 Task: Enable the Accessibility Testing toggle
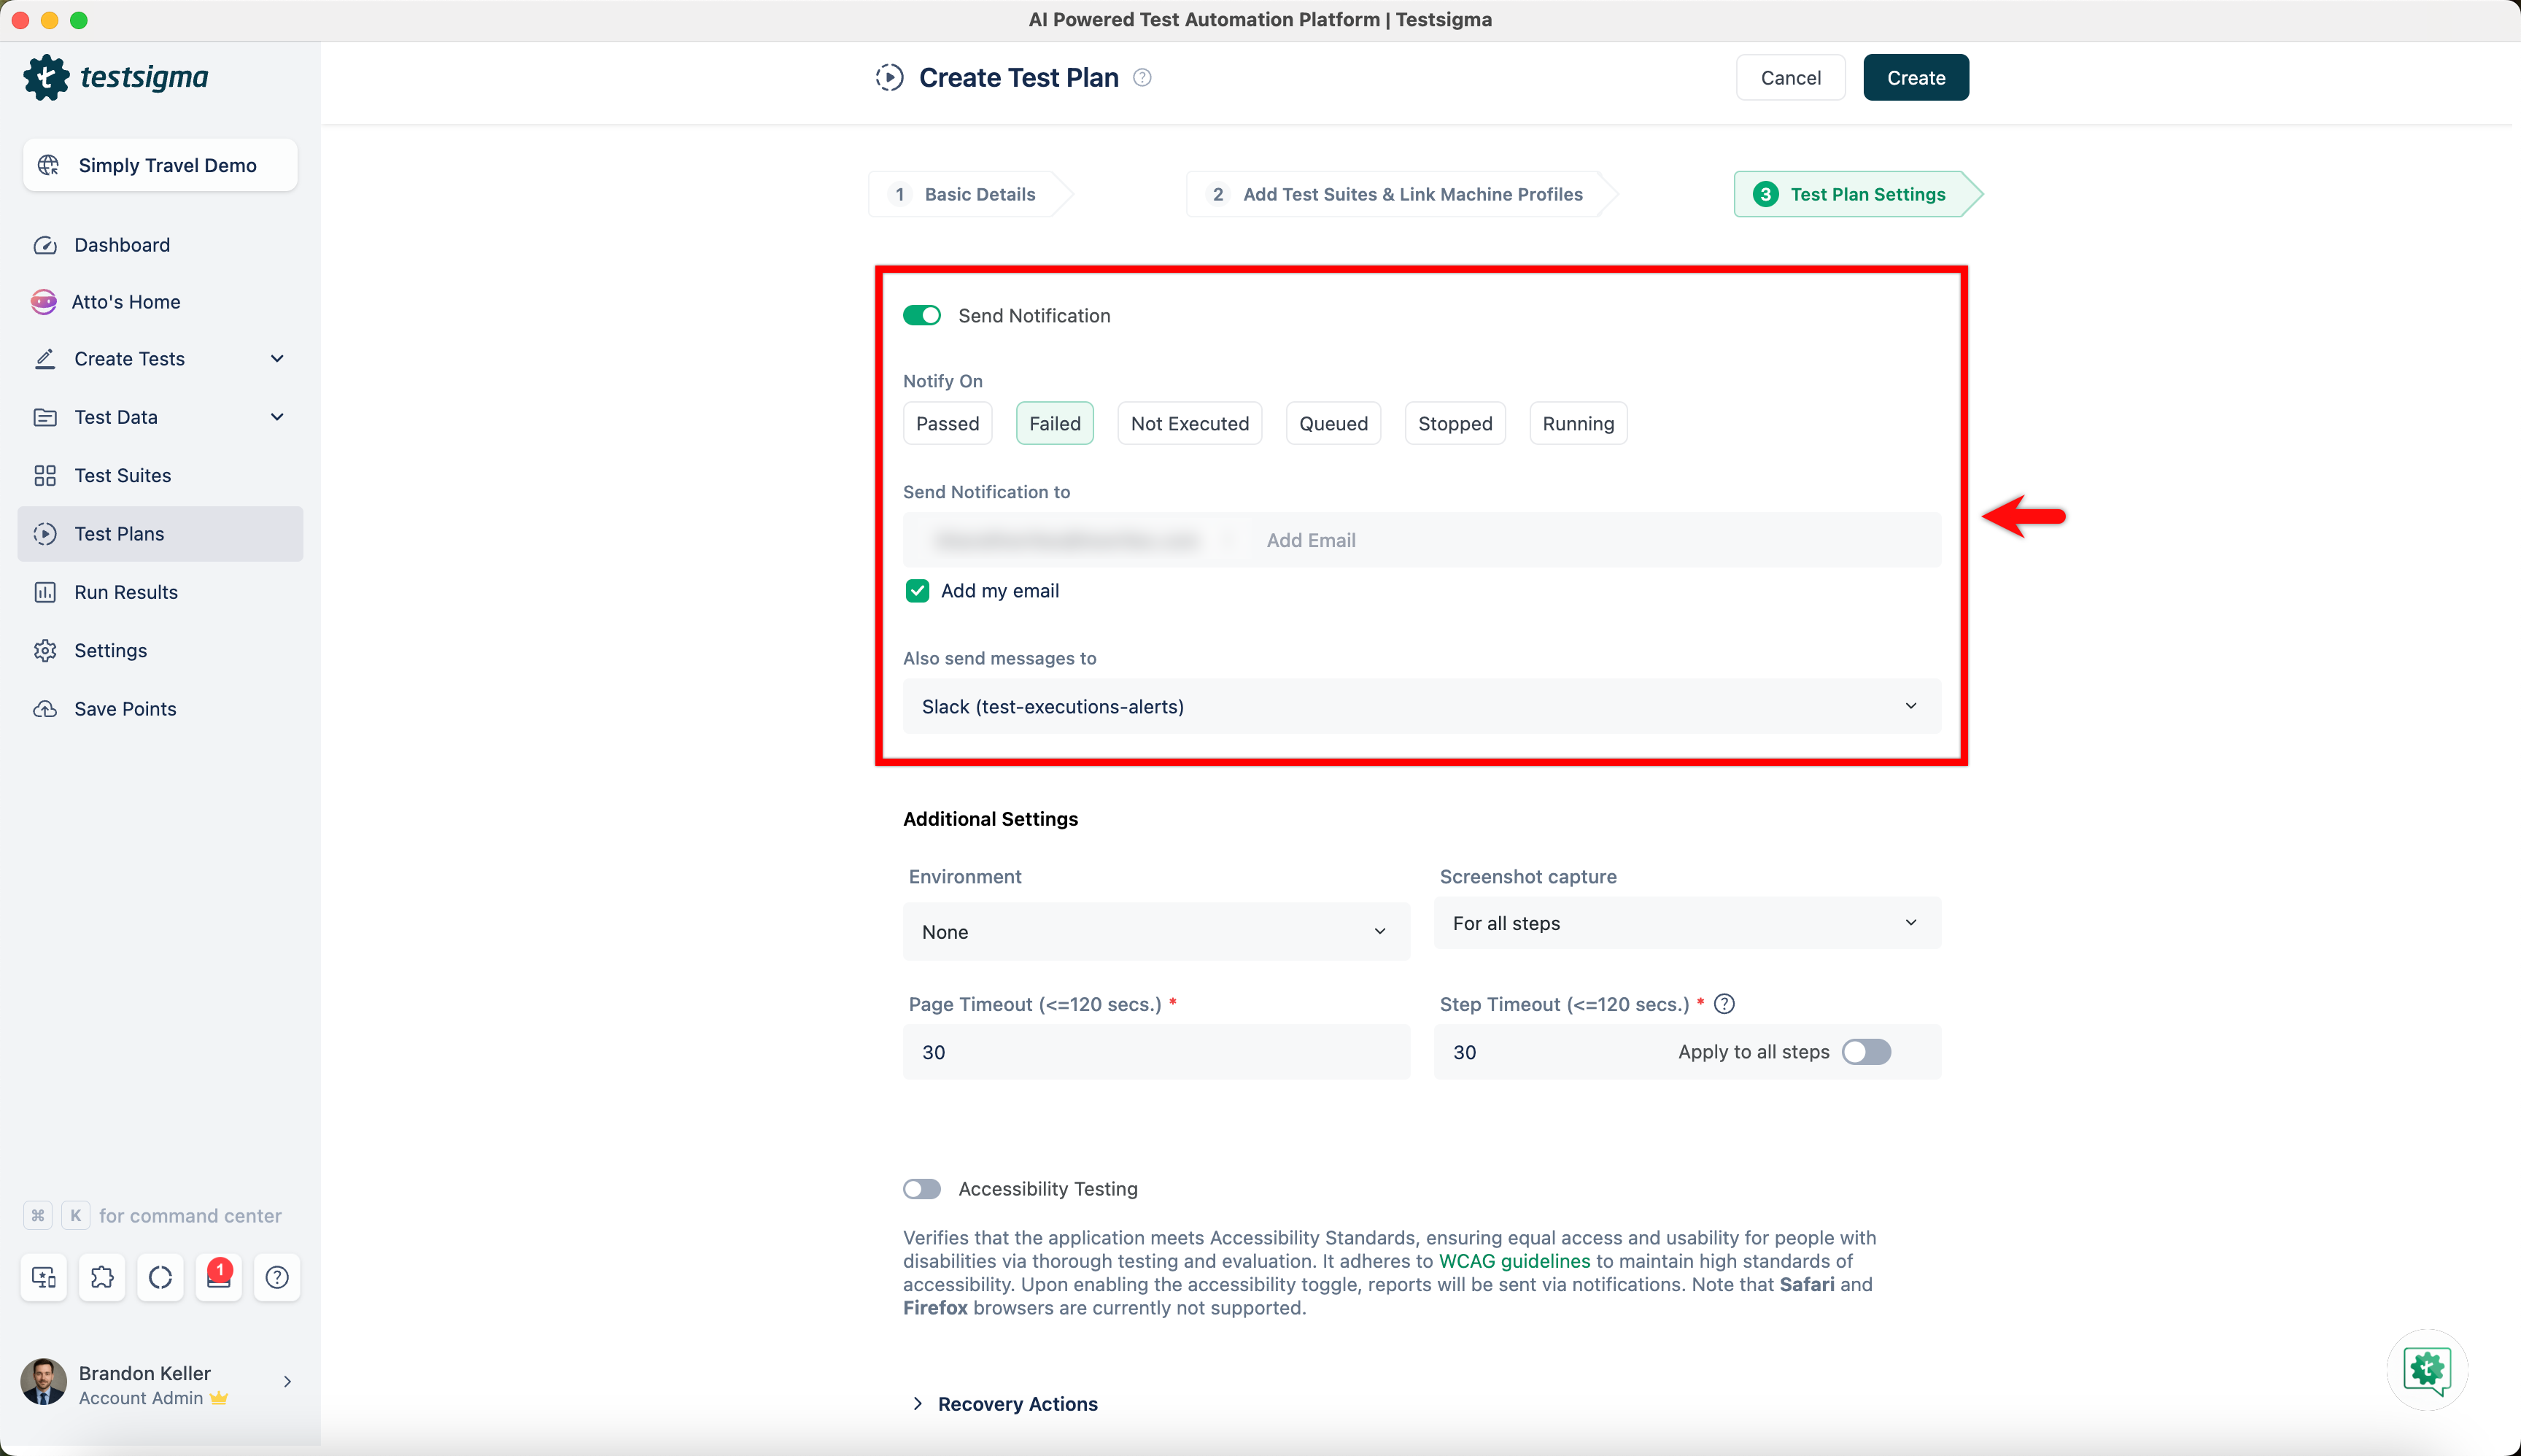pyautogui.click(x=922, y=1189)
